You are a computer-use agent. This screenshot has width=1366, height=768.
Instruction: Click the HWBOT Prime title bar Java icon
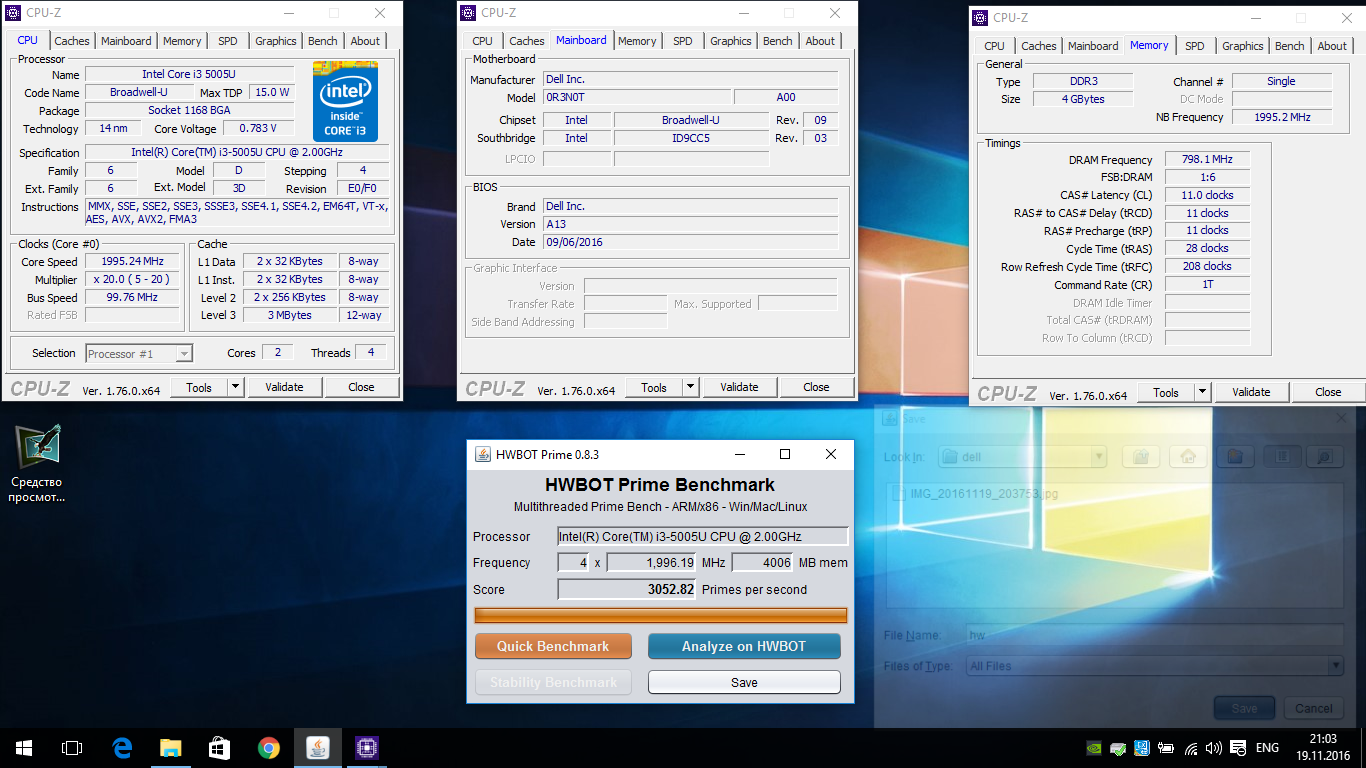coord(482,454)
